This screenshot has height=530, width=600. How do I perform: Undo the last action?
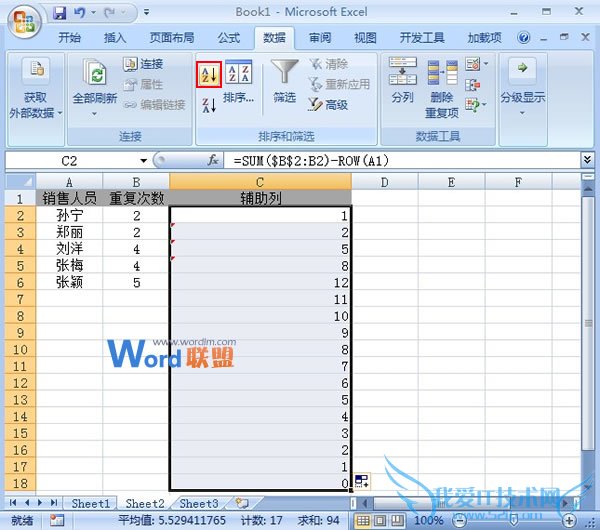pos(79,13)
